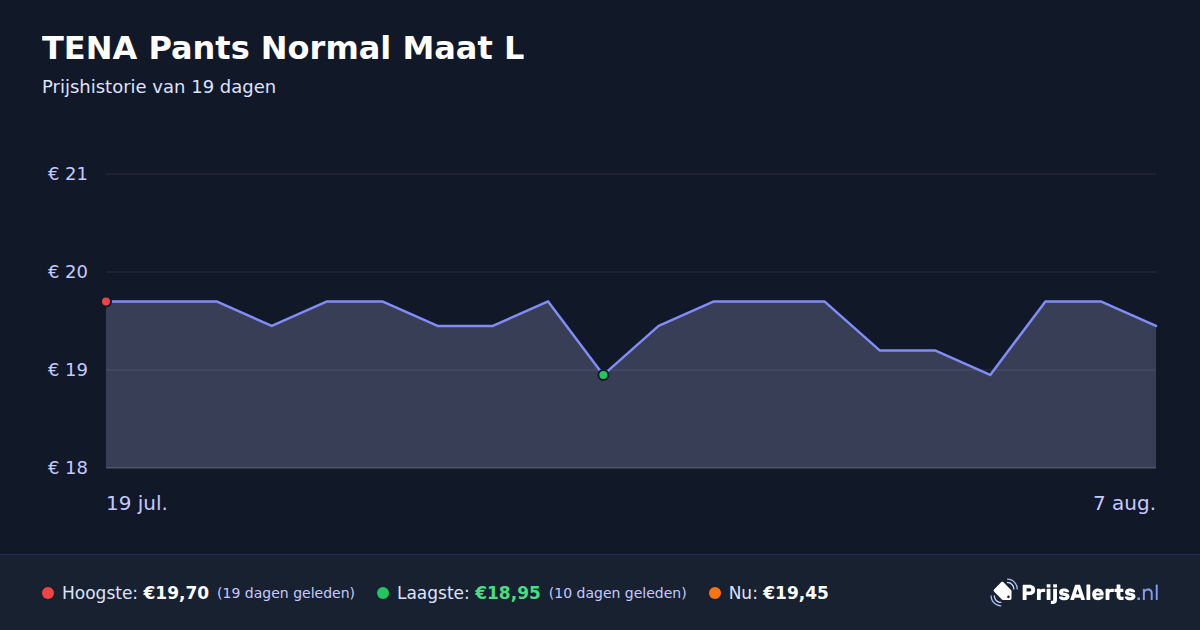Click the 10 dagen geleden note
Screen dimensions: 1200x630
coord(618,593)
